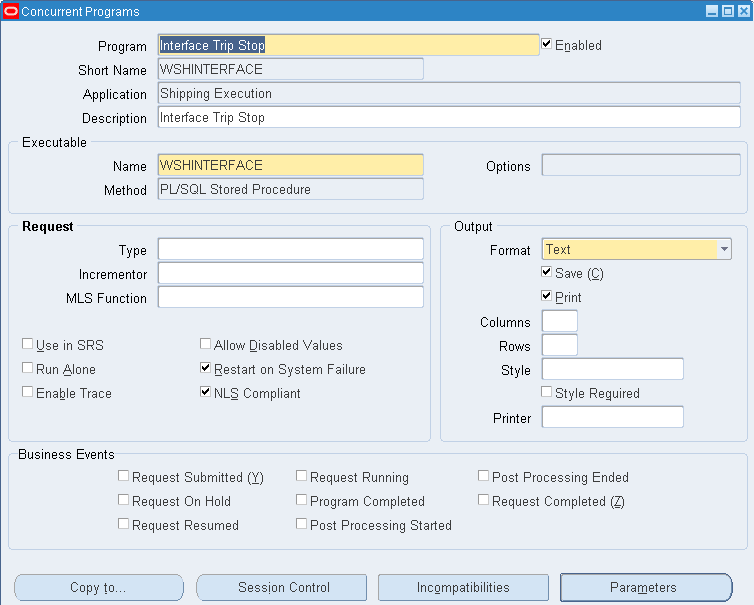
Task: Check Allow Disabled Values
Action: (205, 344)
